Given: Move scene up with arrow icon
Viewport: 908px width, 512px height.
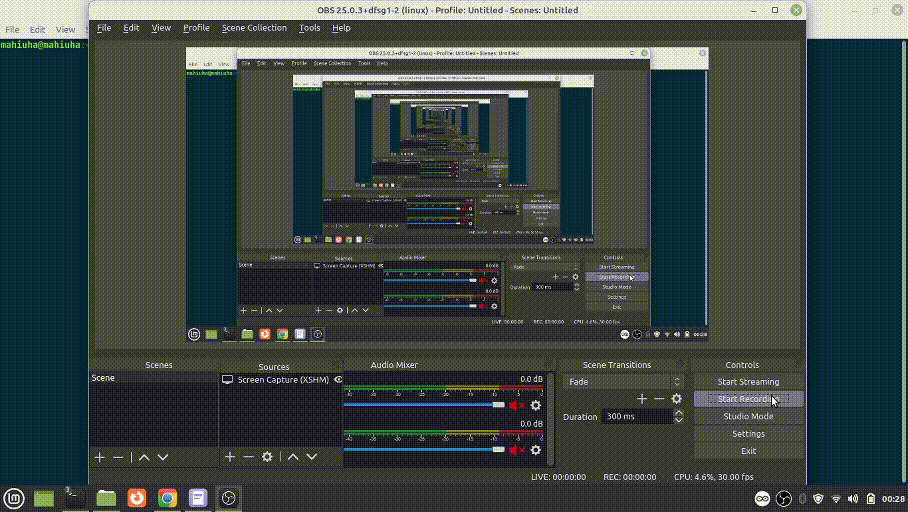Looking at the screenshot, I should pos(144,458).
